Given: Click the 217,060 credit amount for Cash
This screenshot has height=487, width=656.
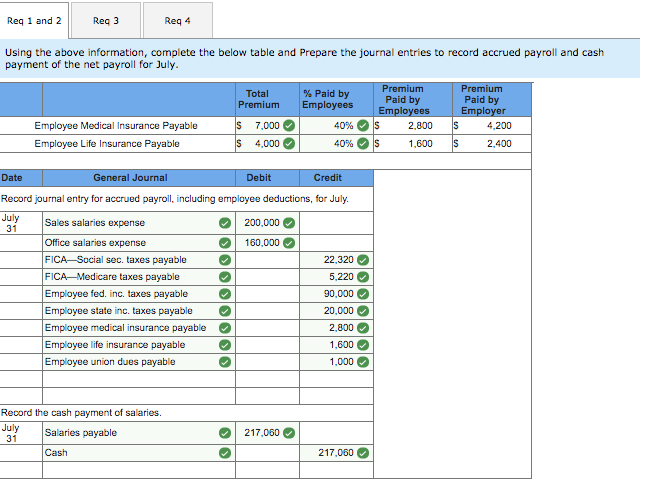Looking at the screenshot, I should 336,453.
